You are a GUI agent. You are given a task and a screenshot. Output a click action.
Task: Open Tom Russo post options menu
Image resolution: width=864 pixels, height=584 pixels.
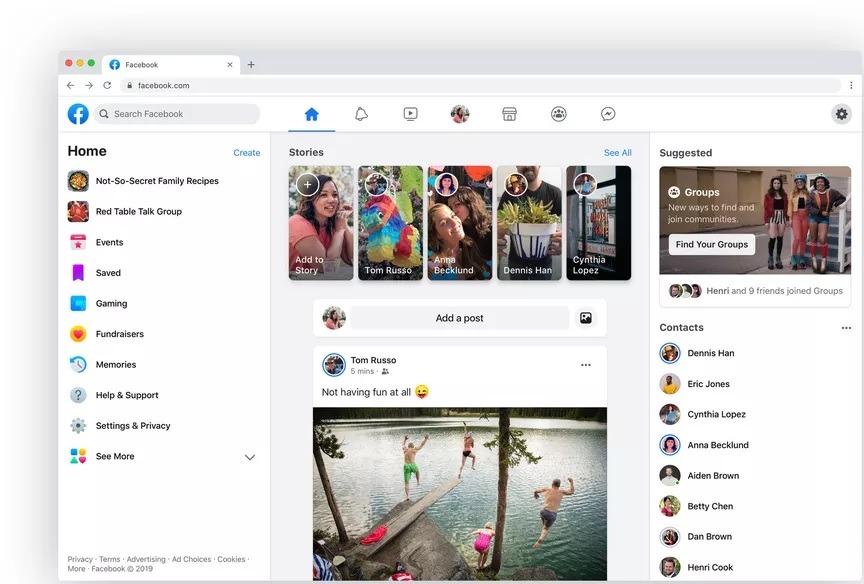coord(586,365)
